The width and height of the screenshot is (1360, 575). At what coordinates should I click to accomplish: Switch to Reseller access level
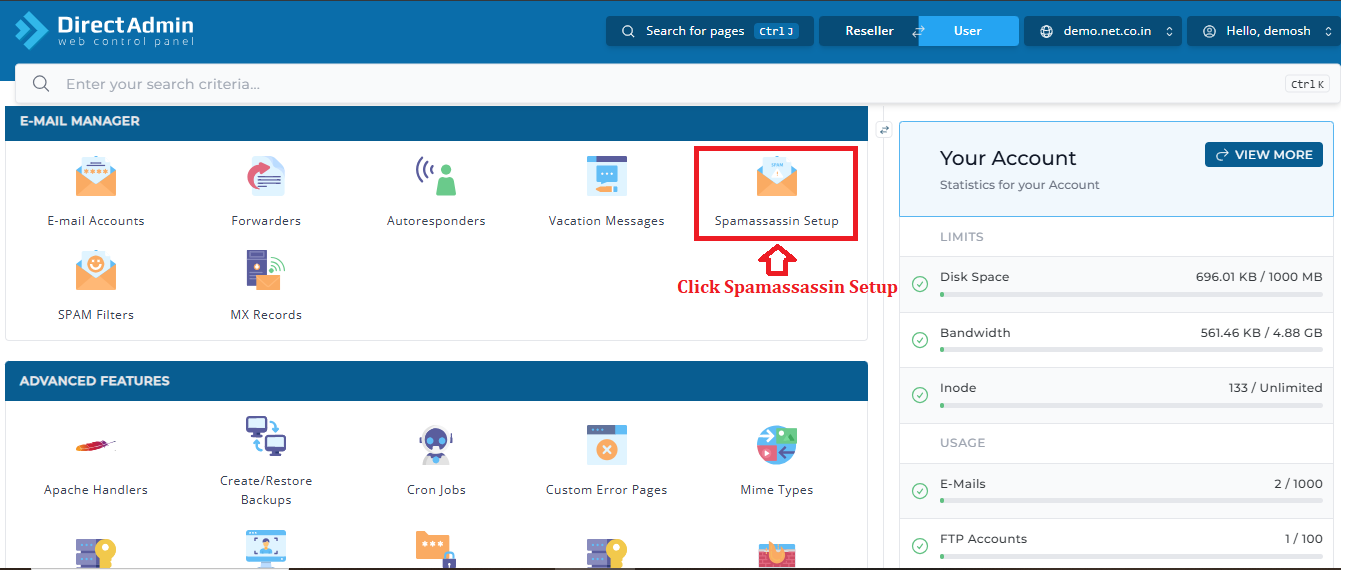(x=869, y=31)
